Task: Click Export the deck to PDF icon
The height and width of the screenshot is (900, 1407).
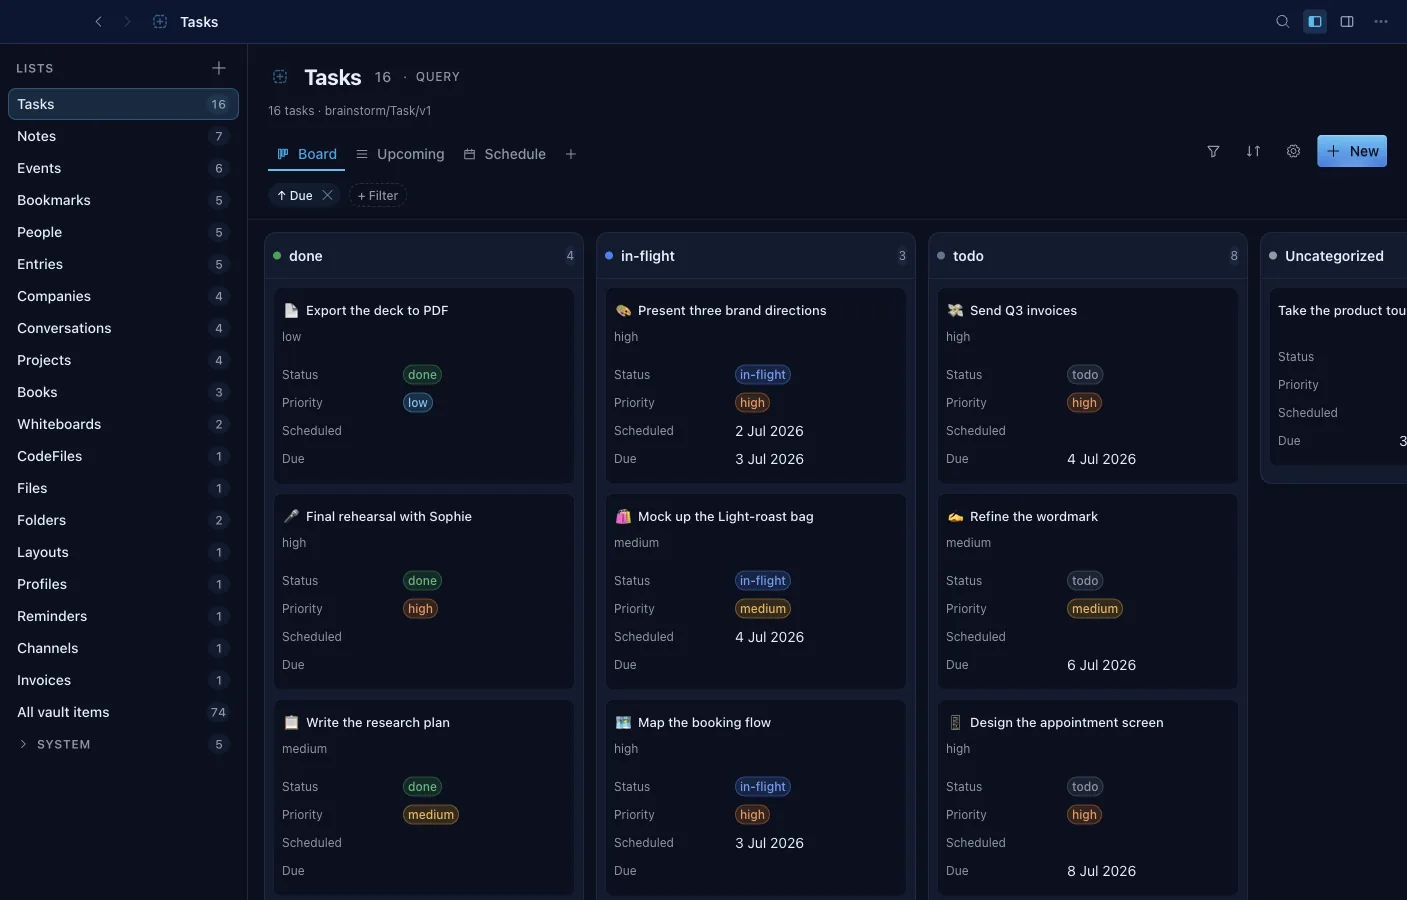Action: (291, 310)
